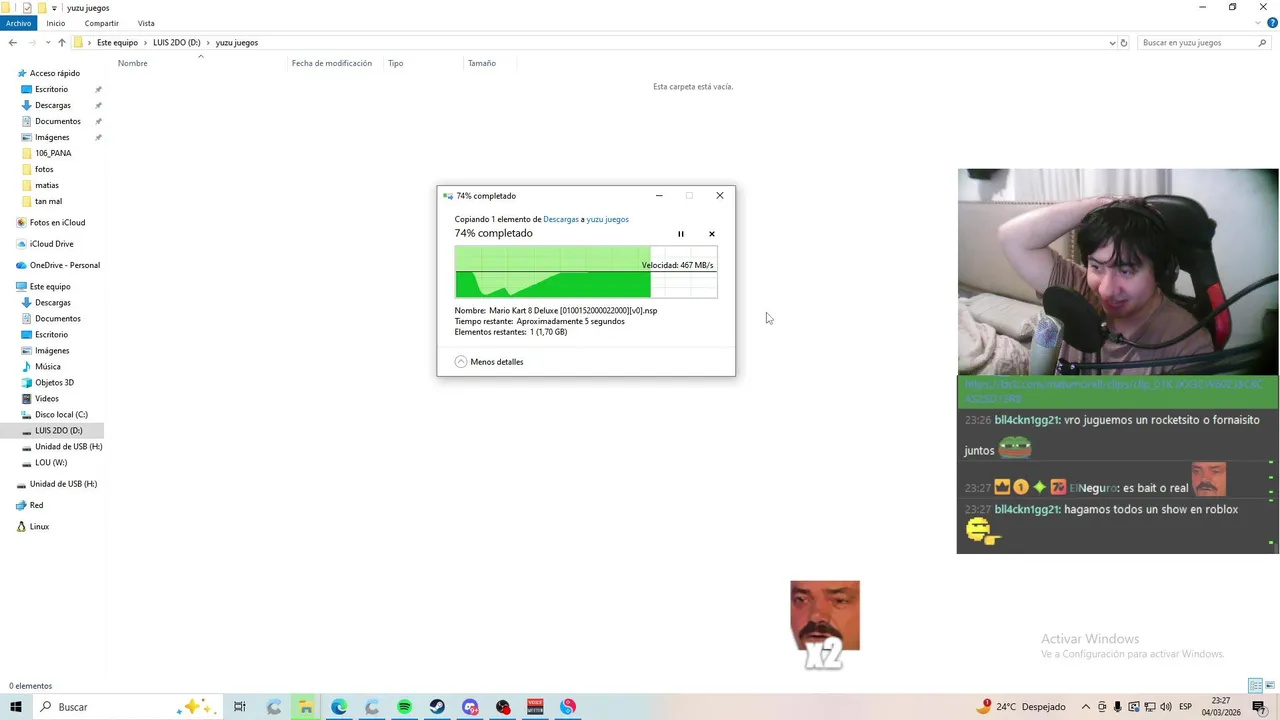Open Task View on taskbar
The width and height of the screenshot is (1280, 720).
coord(240,707)
